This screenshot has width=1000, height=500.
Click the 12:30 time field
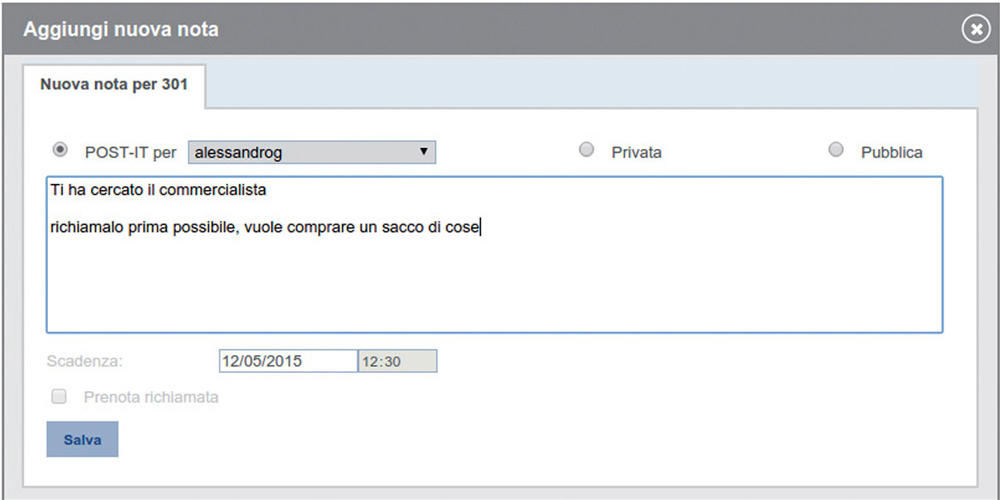pos(397,361)
